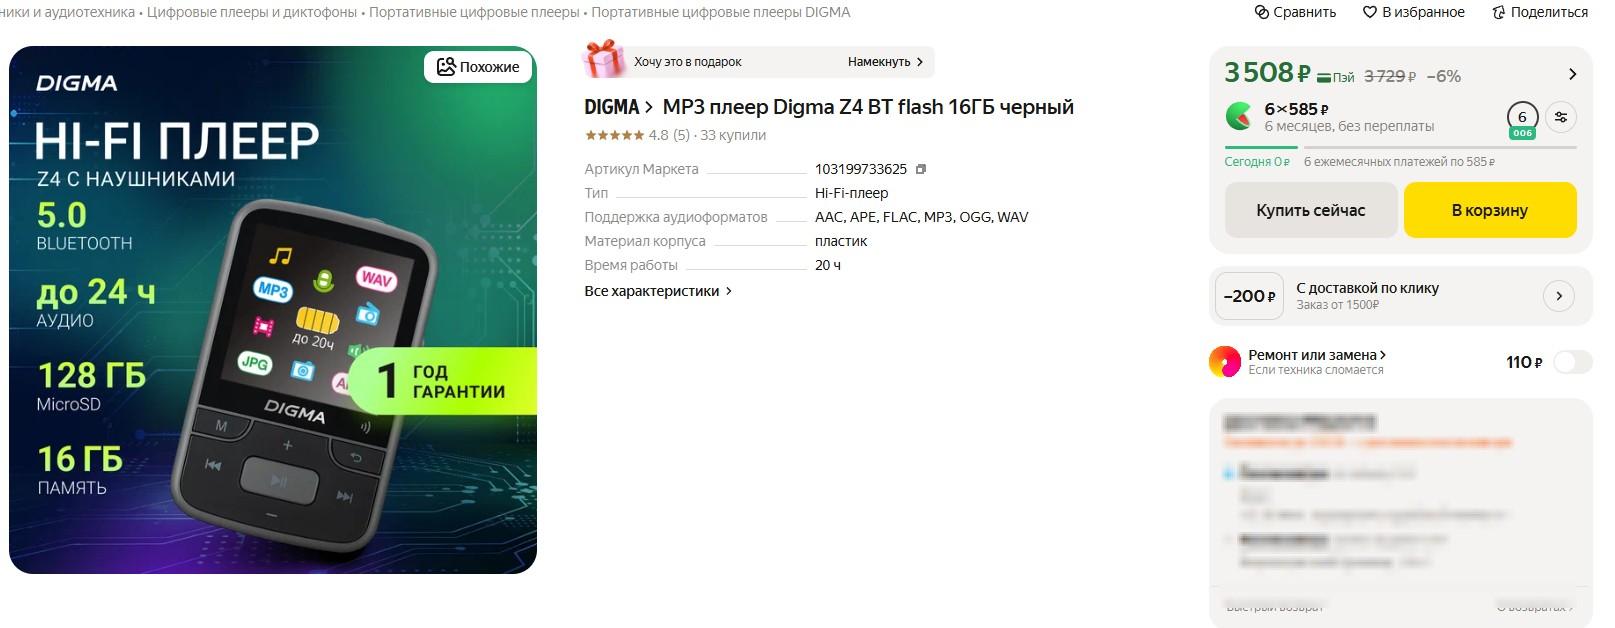The image size is (1615, 628).
Task: Open installment settings via the sliders icon
Action: [x=1561, y=117]
